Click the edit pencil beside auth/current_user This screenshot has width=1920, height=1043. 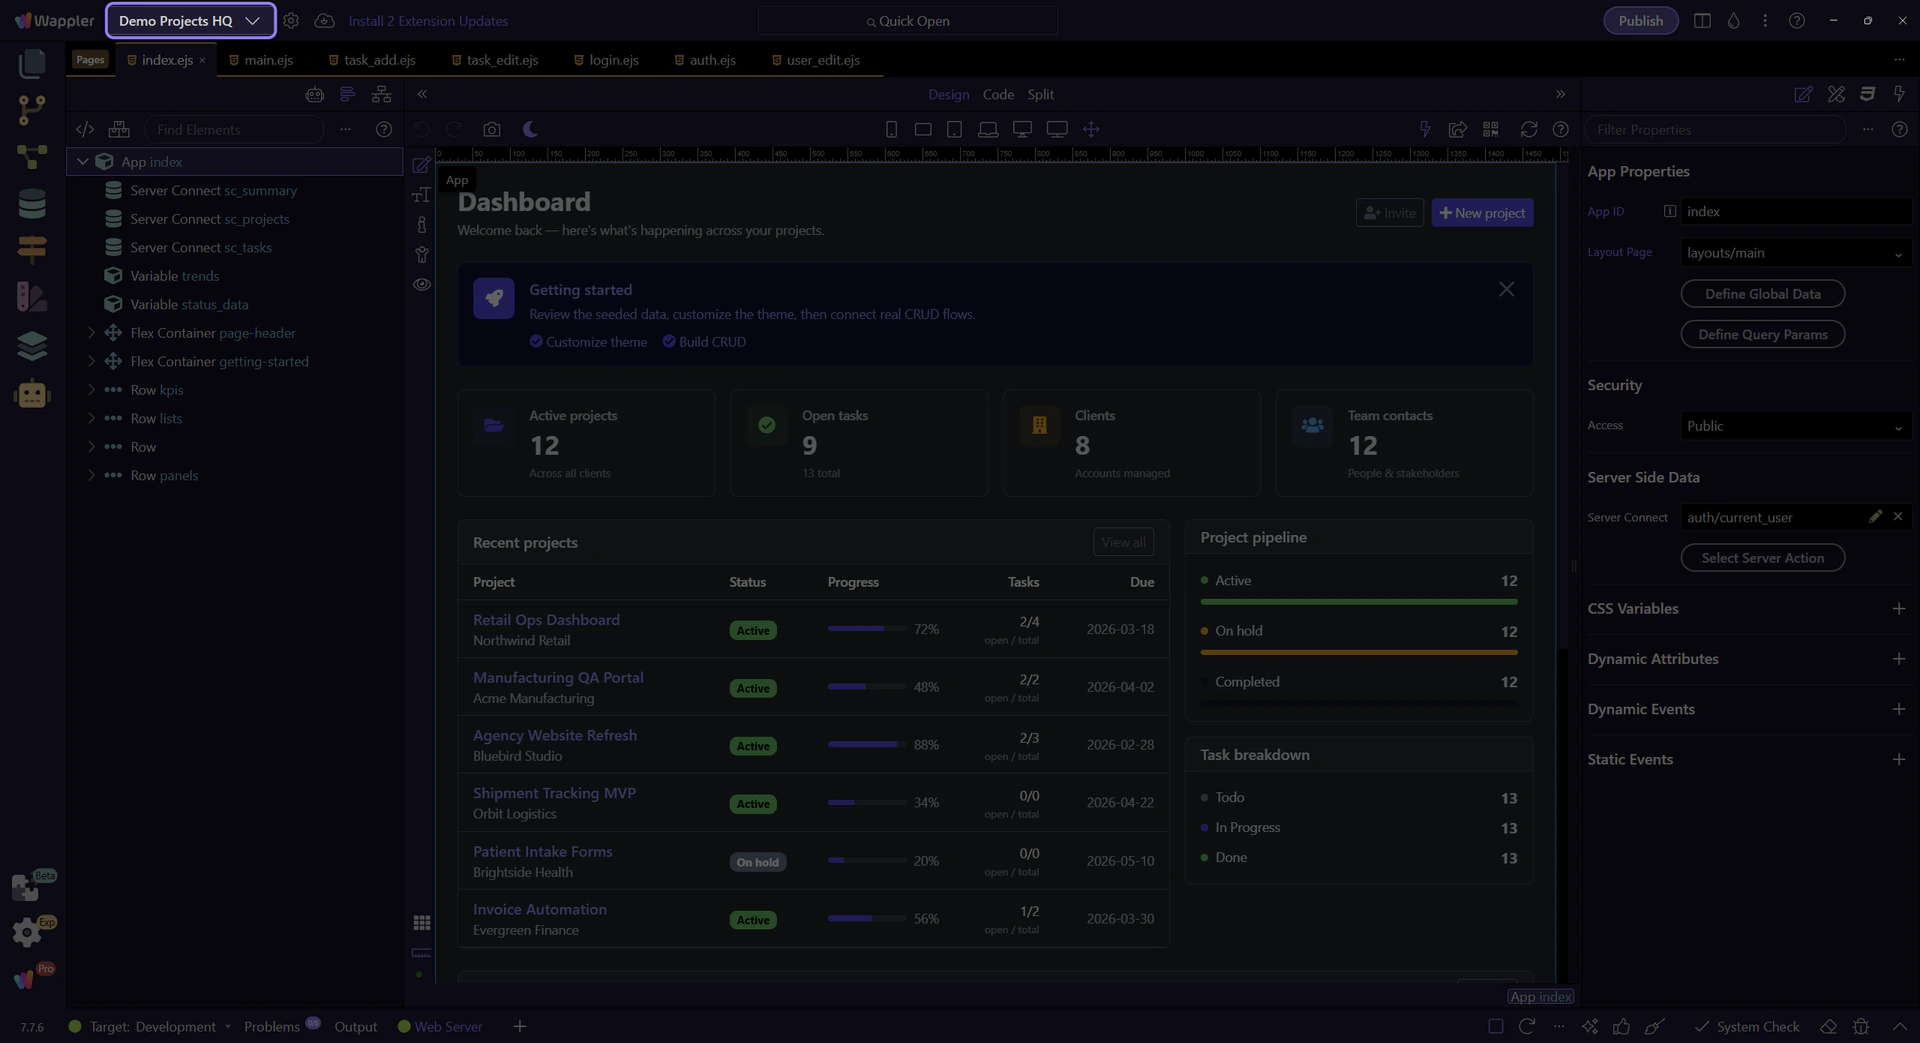[x=1875, y=517]
